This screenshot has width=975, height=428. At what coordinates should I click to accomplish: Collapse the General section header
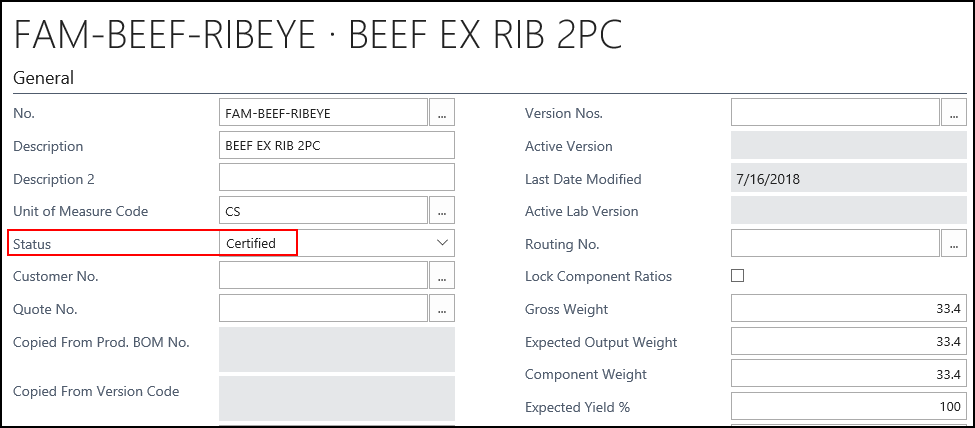click(43, 77)
